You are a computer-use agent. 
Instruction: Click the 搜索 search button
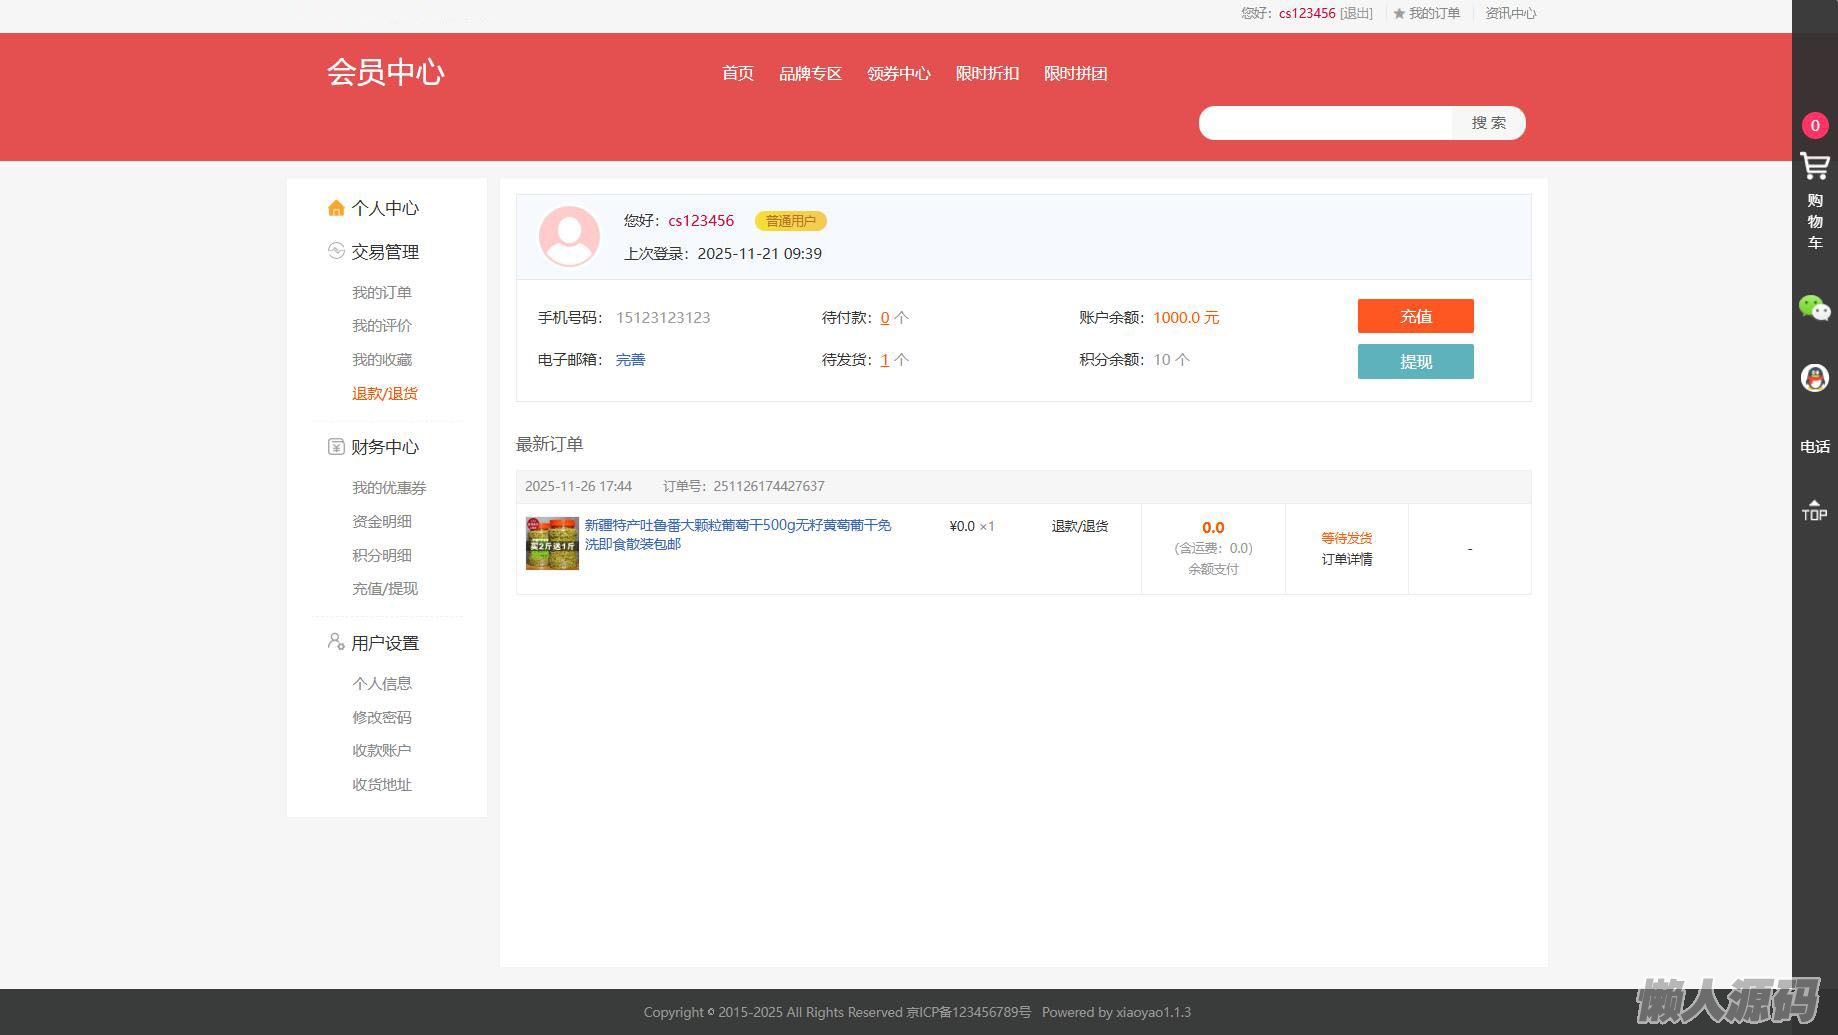1488,123
